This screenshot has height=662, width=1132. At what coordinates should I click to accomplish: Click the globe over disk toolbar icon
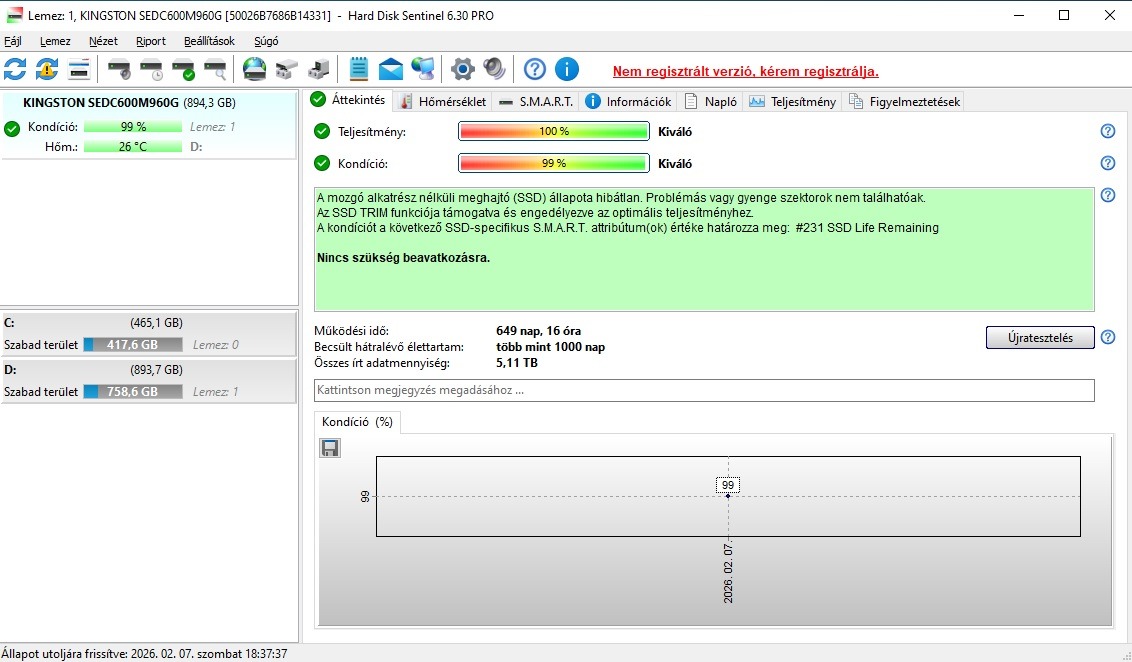coord(255,69)
